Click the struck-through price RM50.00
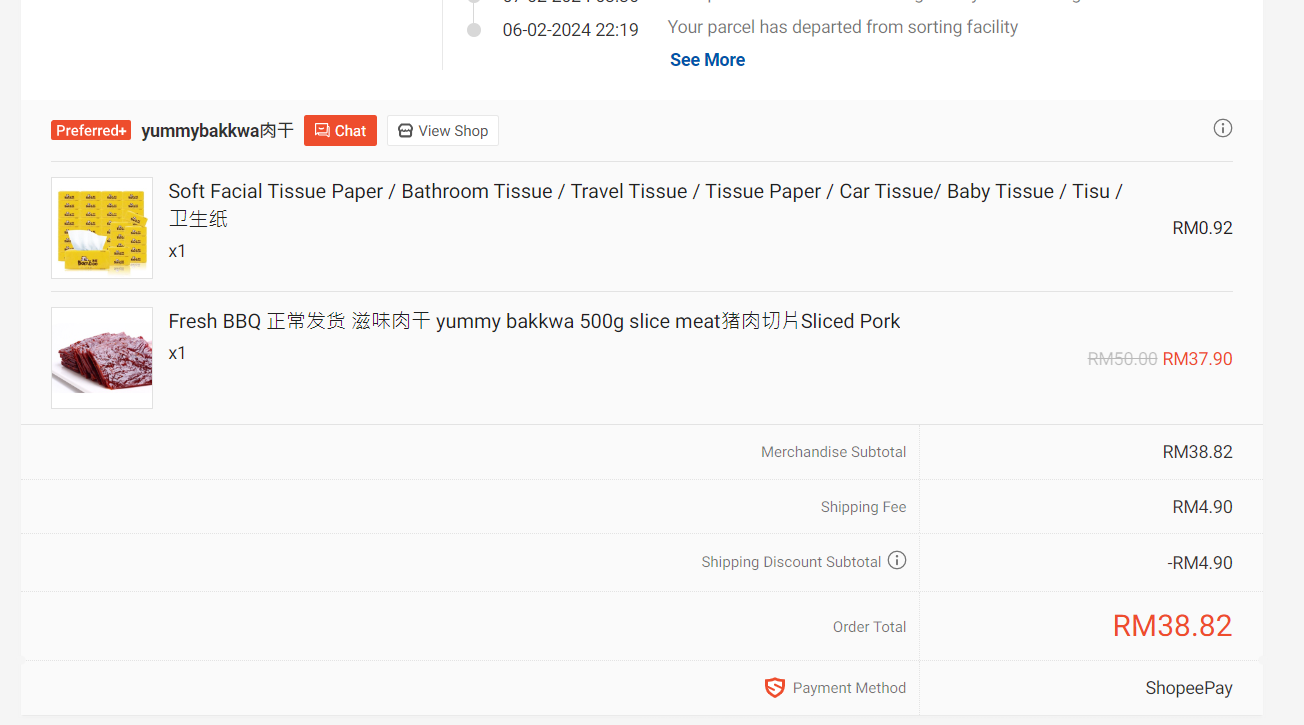 click(1122, 359)
